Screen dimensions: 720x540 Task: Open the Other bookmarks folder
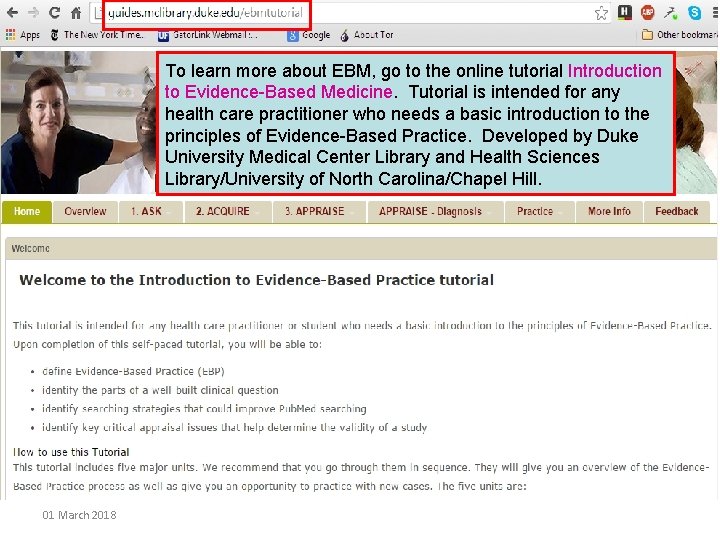coord(680,35)
